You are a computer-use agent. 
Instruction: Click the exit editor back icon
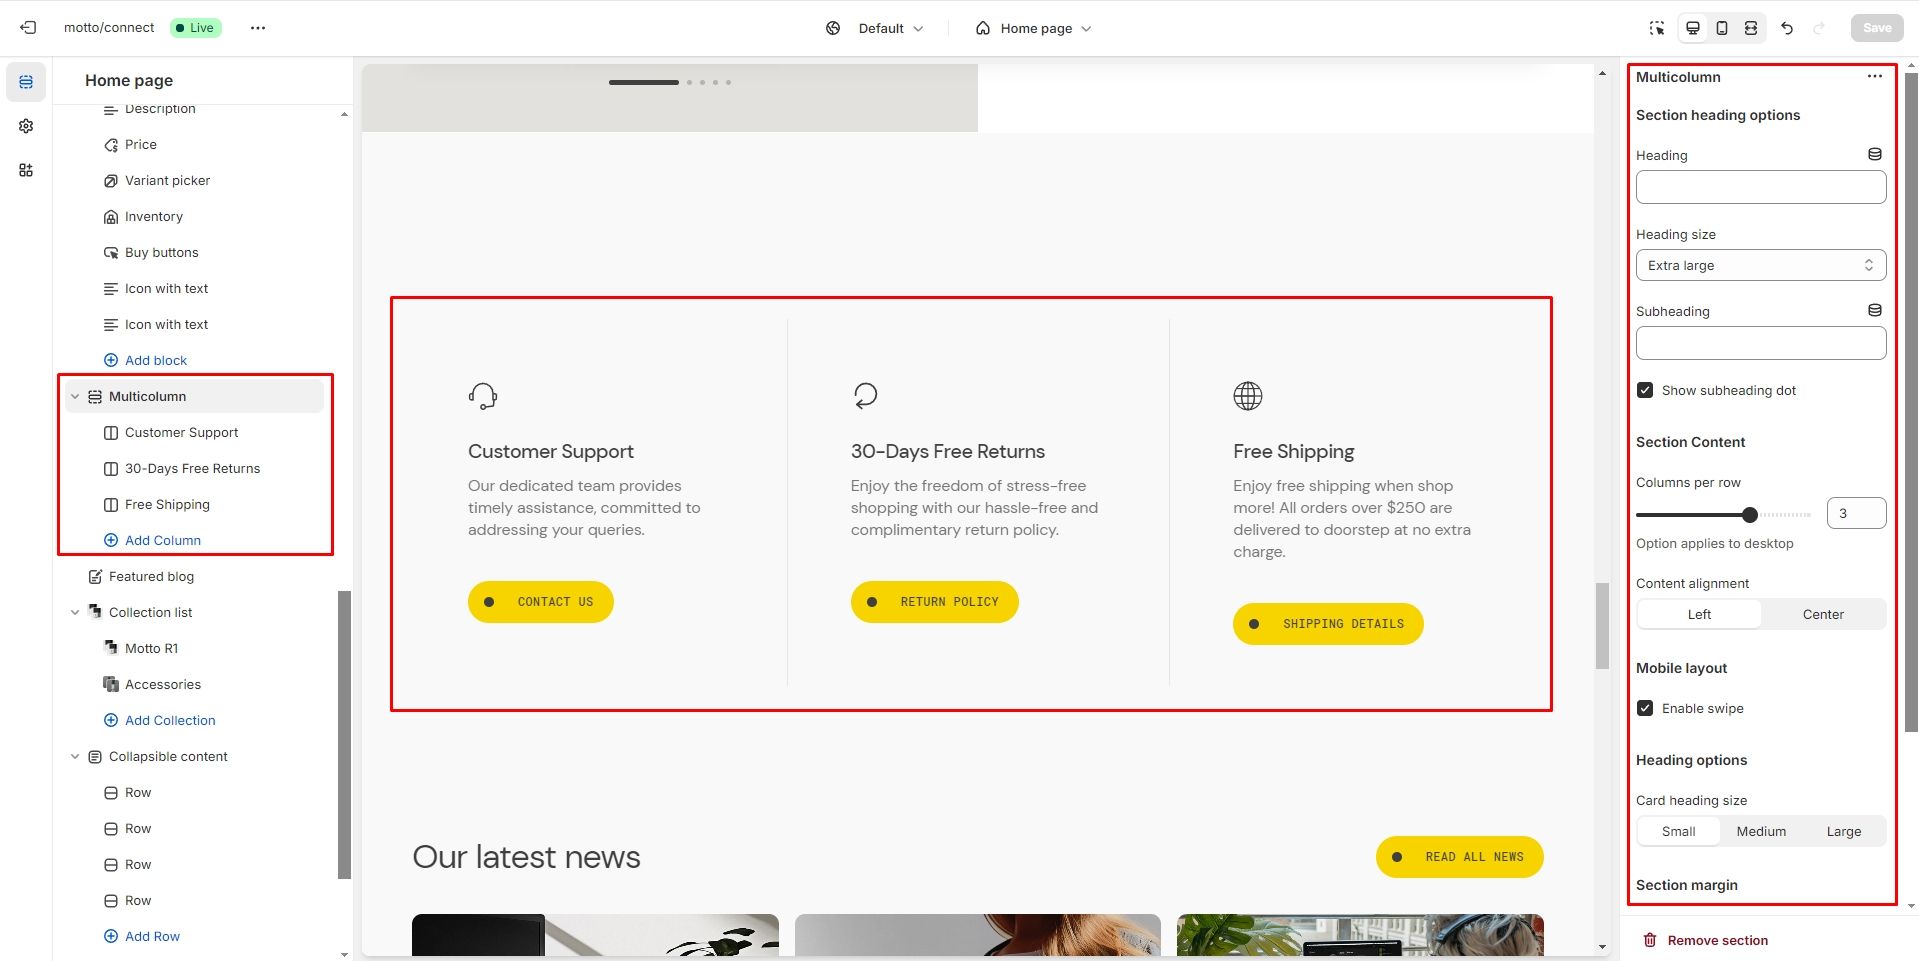point(28,28)
